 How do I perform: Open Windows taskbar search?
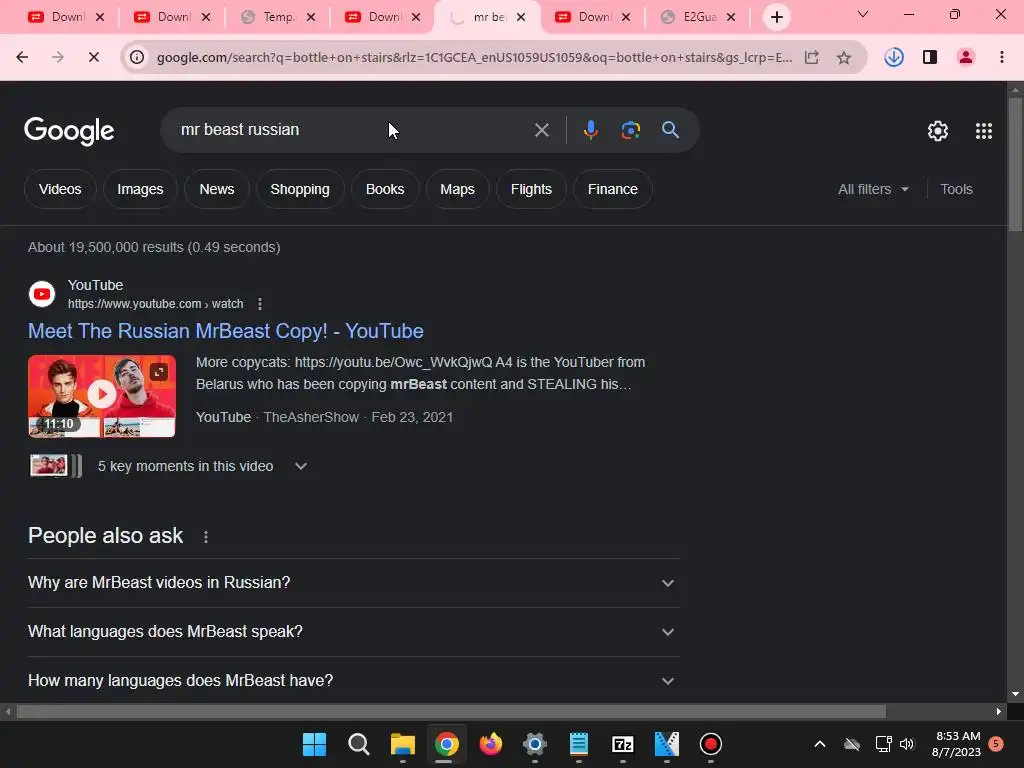(x=359, y=744)
